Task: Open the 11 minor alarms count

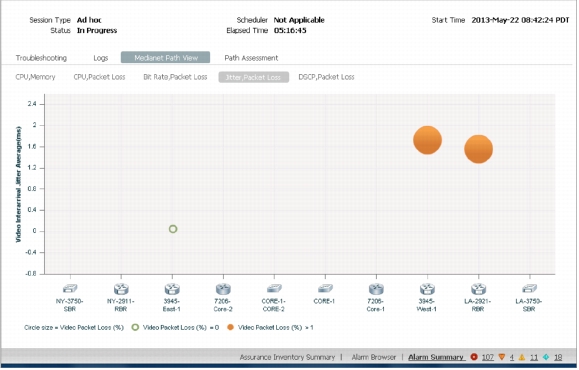Action: tap(534, 357)
